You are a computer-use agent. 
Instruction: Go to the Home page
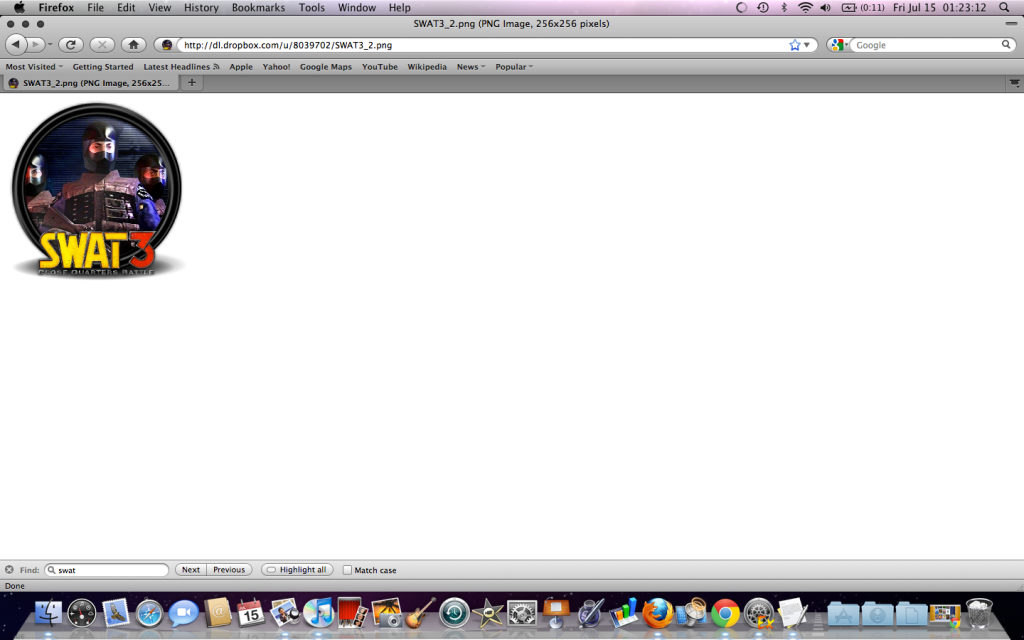pyautogui.click(x=133, y=44)
